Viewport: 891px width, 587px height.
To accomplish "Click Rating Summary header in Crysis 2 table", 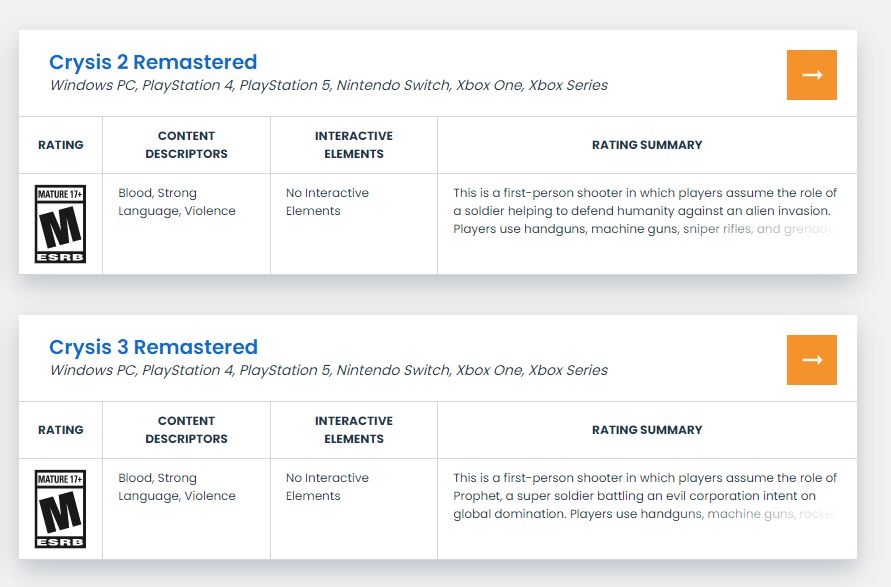I will click(x=647, y=145).
